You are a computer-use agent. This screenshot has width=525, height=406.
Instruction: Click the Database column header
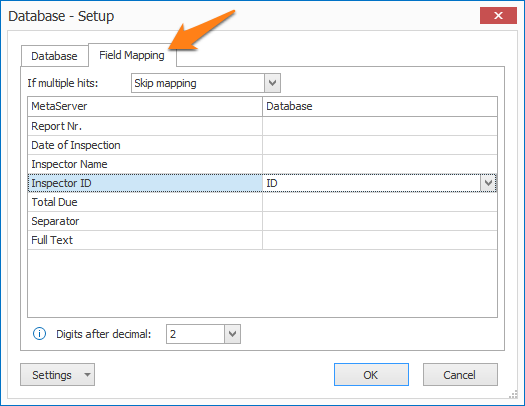coord(380,106)
